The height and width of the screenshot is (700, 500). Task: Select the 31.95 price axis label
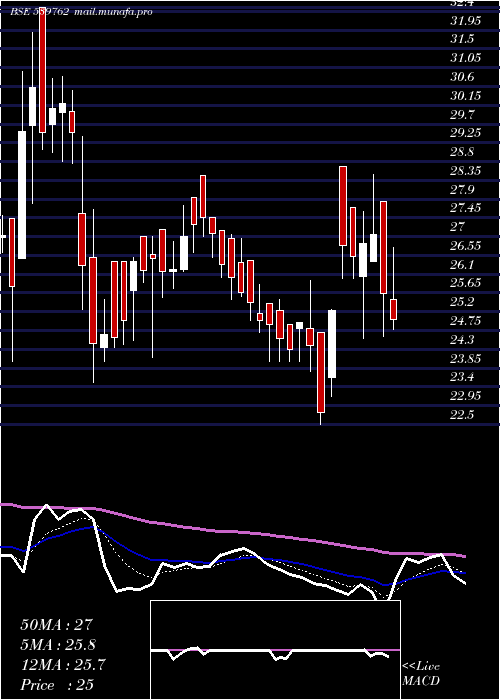465,21
